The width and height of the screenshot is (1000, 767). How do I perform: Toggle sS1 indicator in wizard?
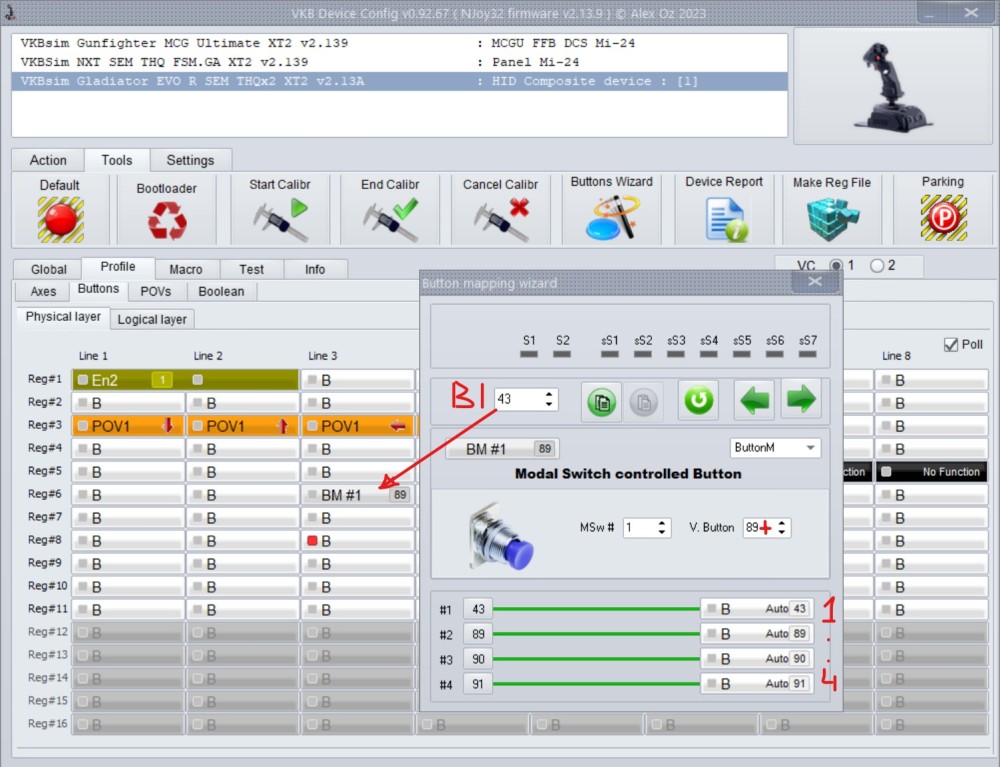click(610, 354)
